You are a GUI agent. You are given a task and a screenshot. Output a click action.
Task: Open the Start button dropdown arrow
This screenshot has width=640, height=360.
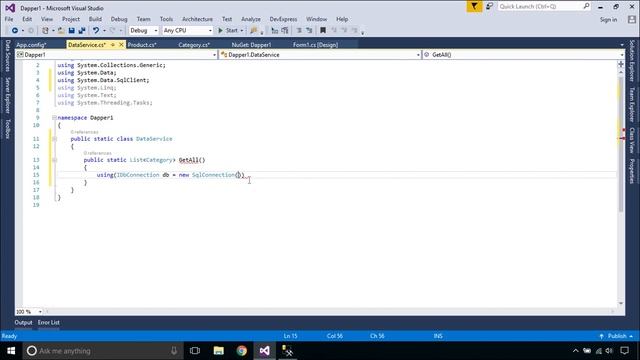click(242, 31)
